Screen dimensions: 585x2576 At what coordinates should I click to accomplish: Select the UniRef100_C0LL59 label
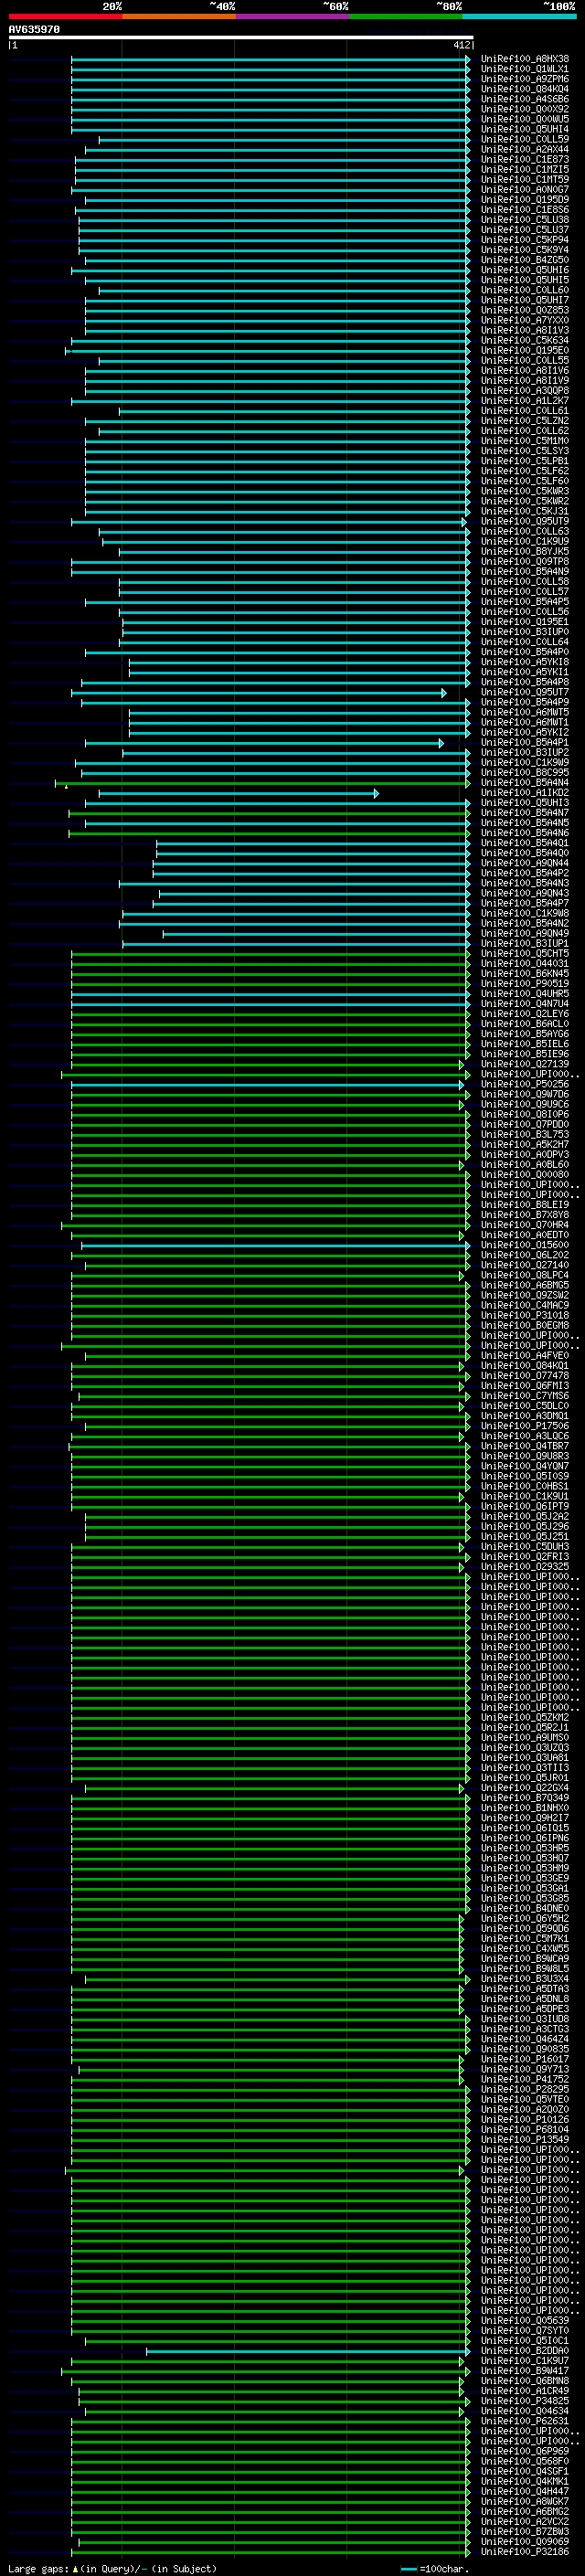[524, 139]
